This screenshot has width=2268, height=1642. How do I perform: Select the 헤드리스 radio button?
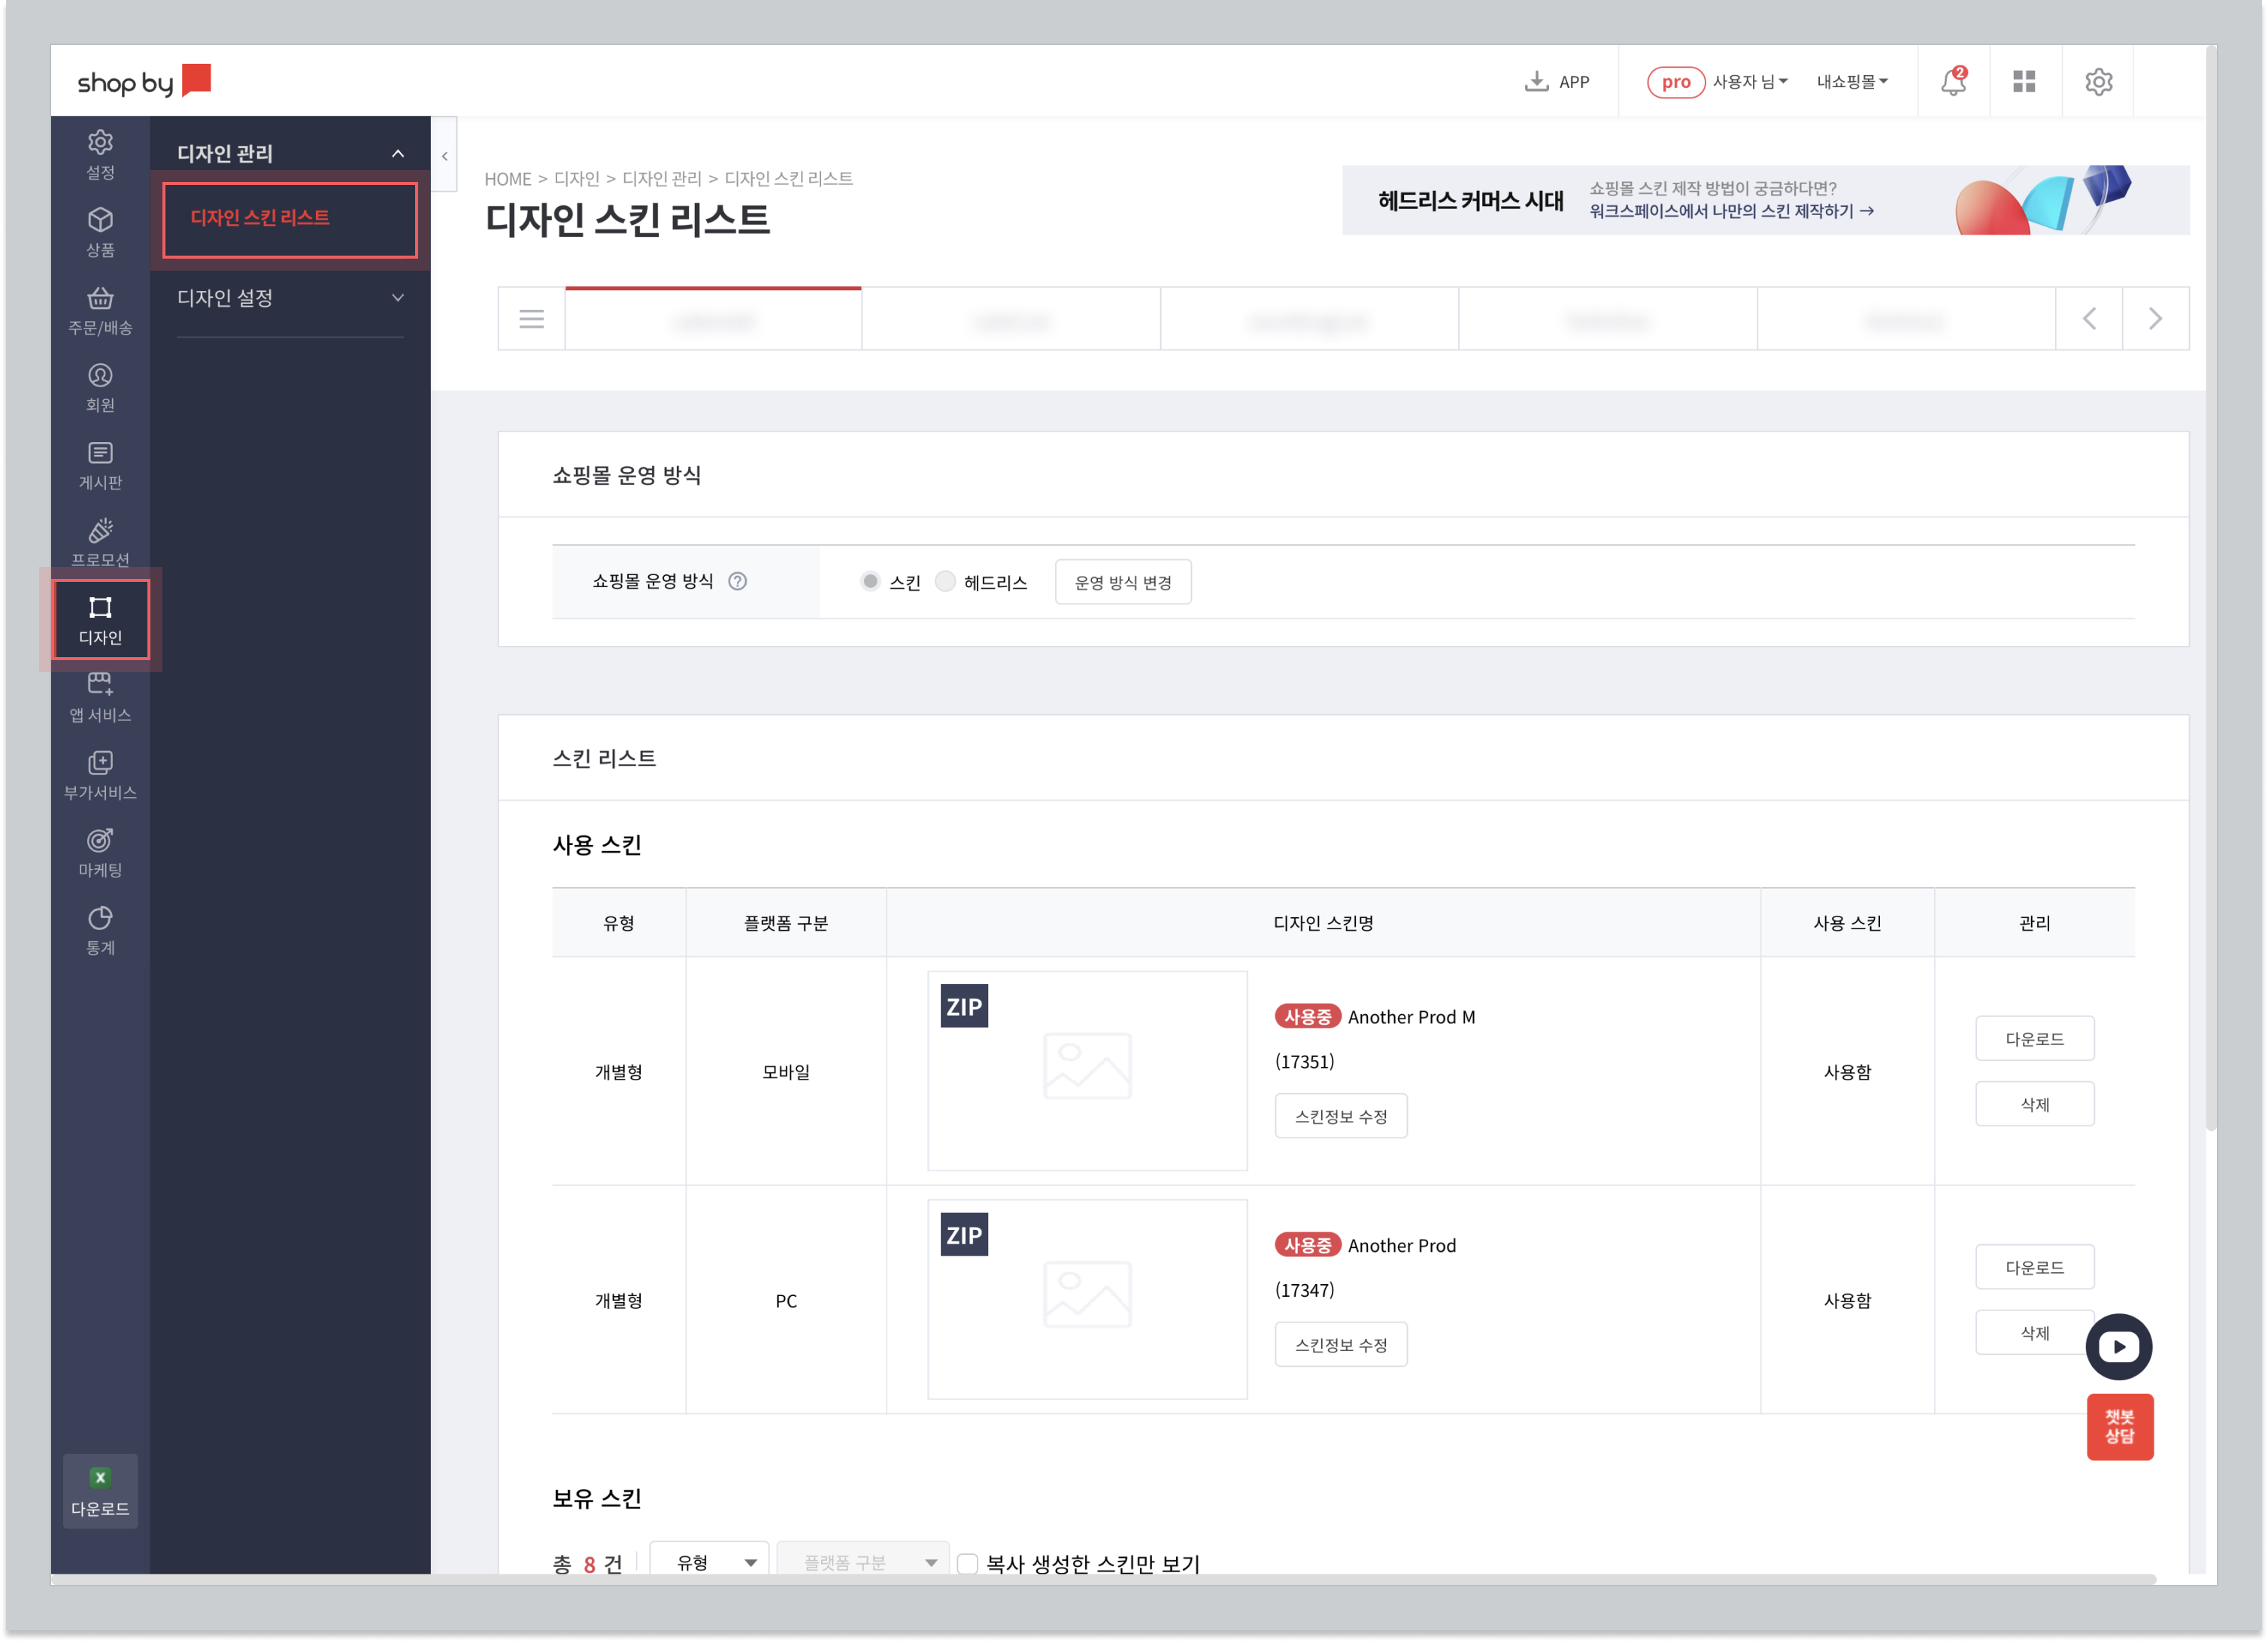click(945, 581)
